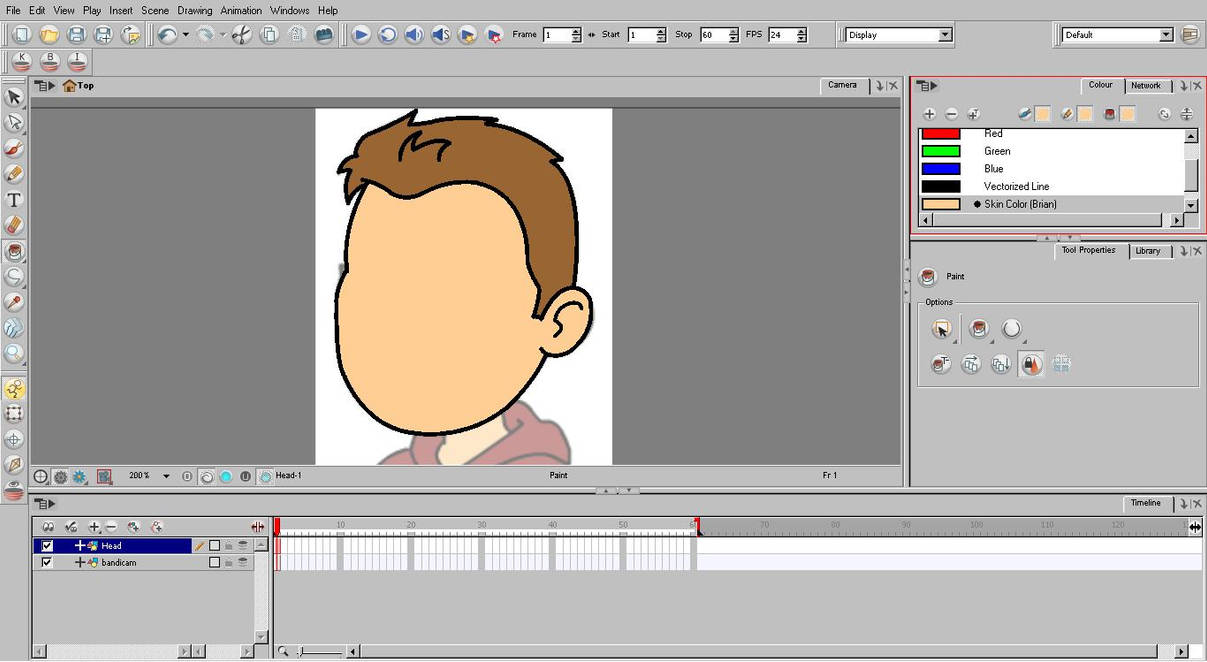
Task: Toggle the bandicam layer checkbox
Action: coord(46,562)
